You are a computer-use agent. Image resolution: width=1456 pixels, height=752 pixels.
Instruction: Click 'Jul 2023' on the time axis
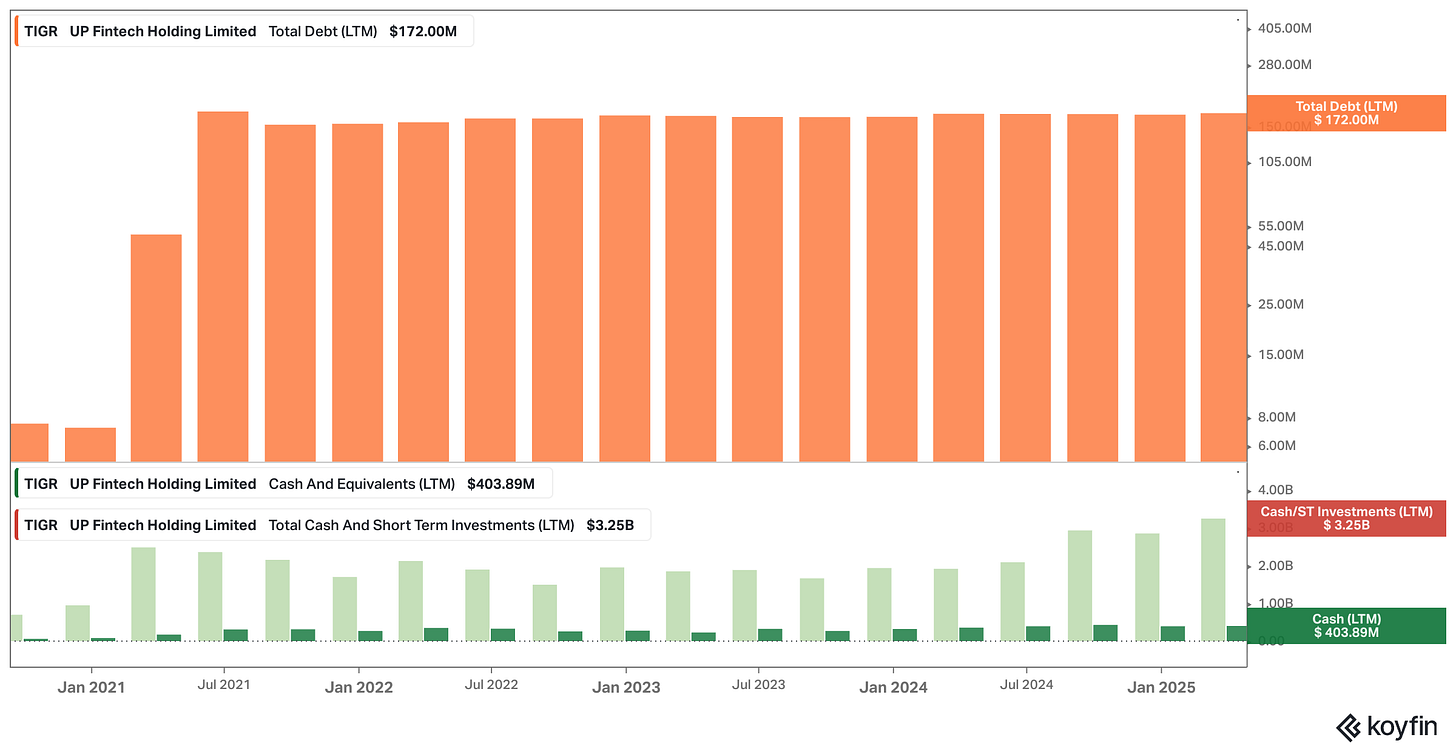758,685
